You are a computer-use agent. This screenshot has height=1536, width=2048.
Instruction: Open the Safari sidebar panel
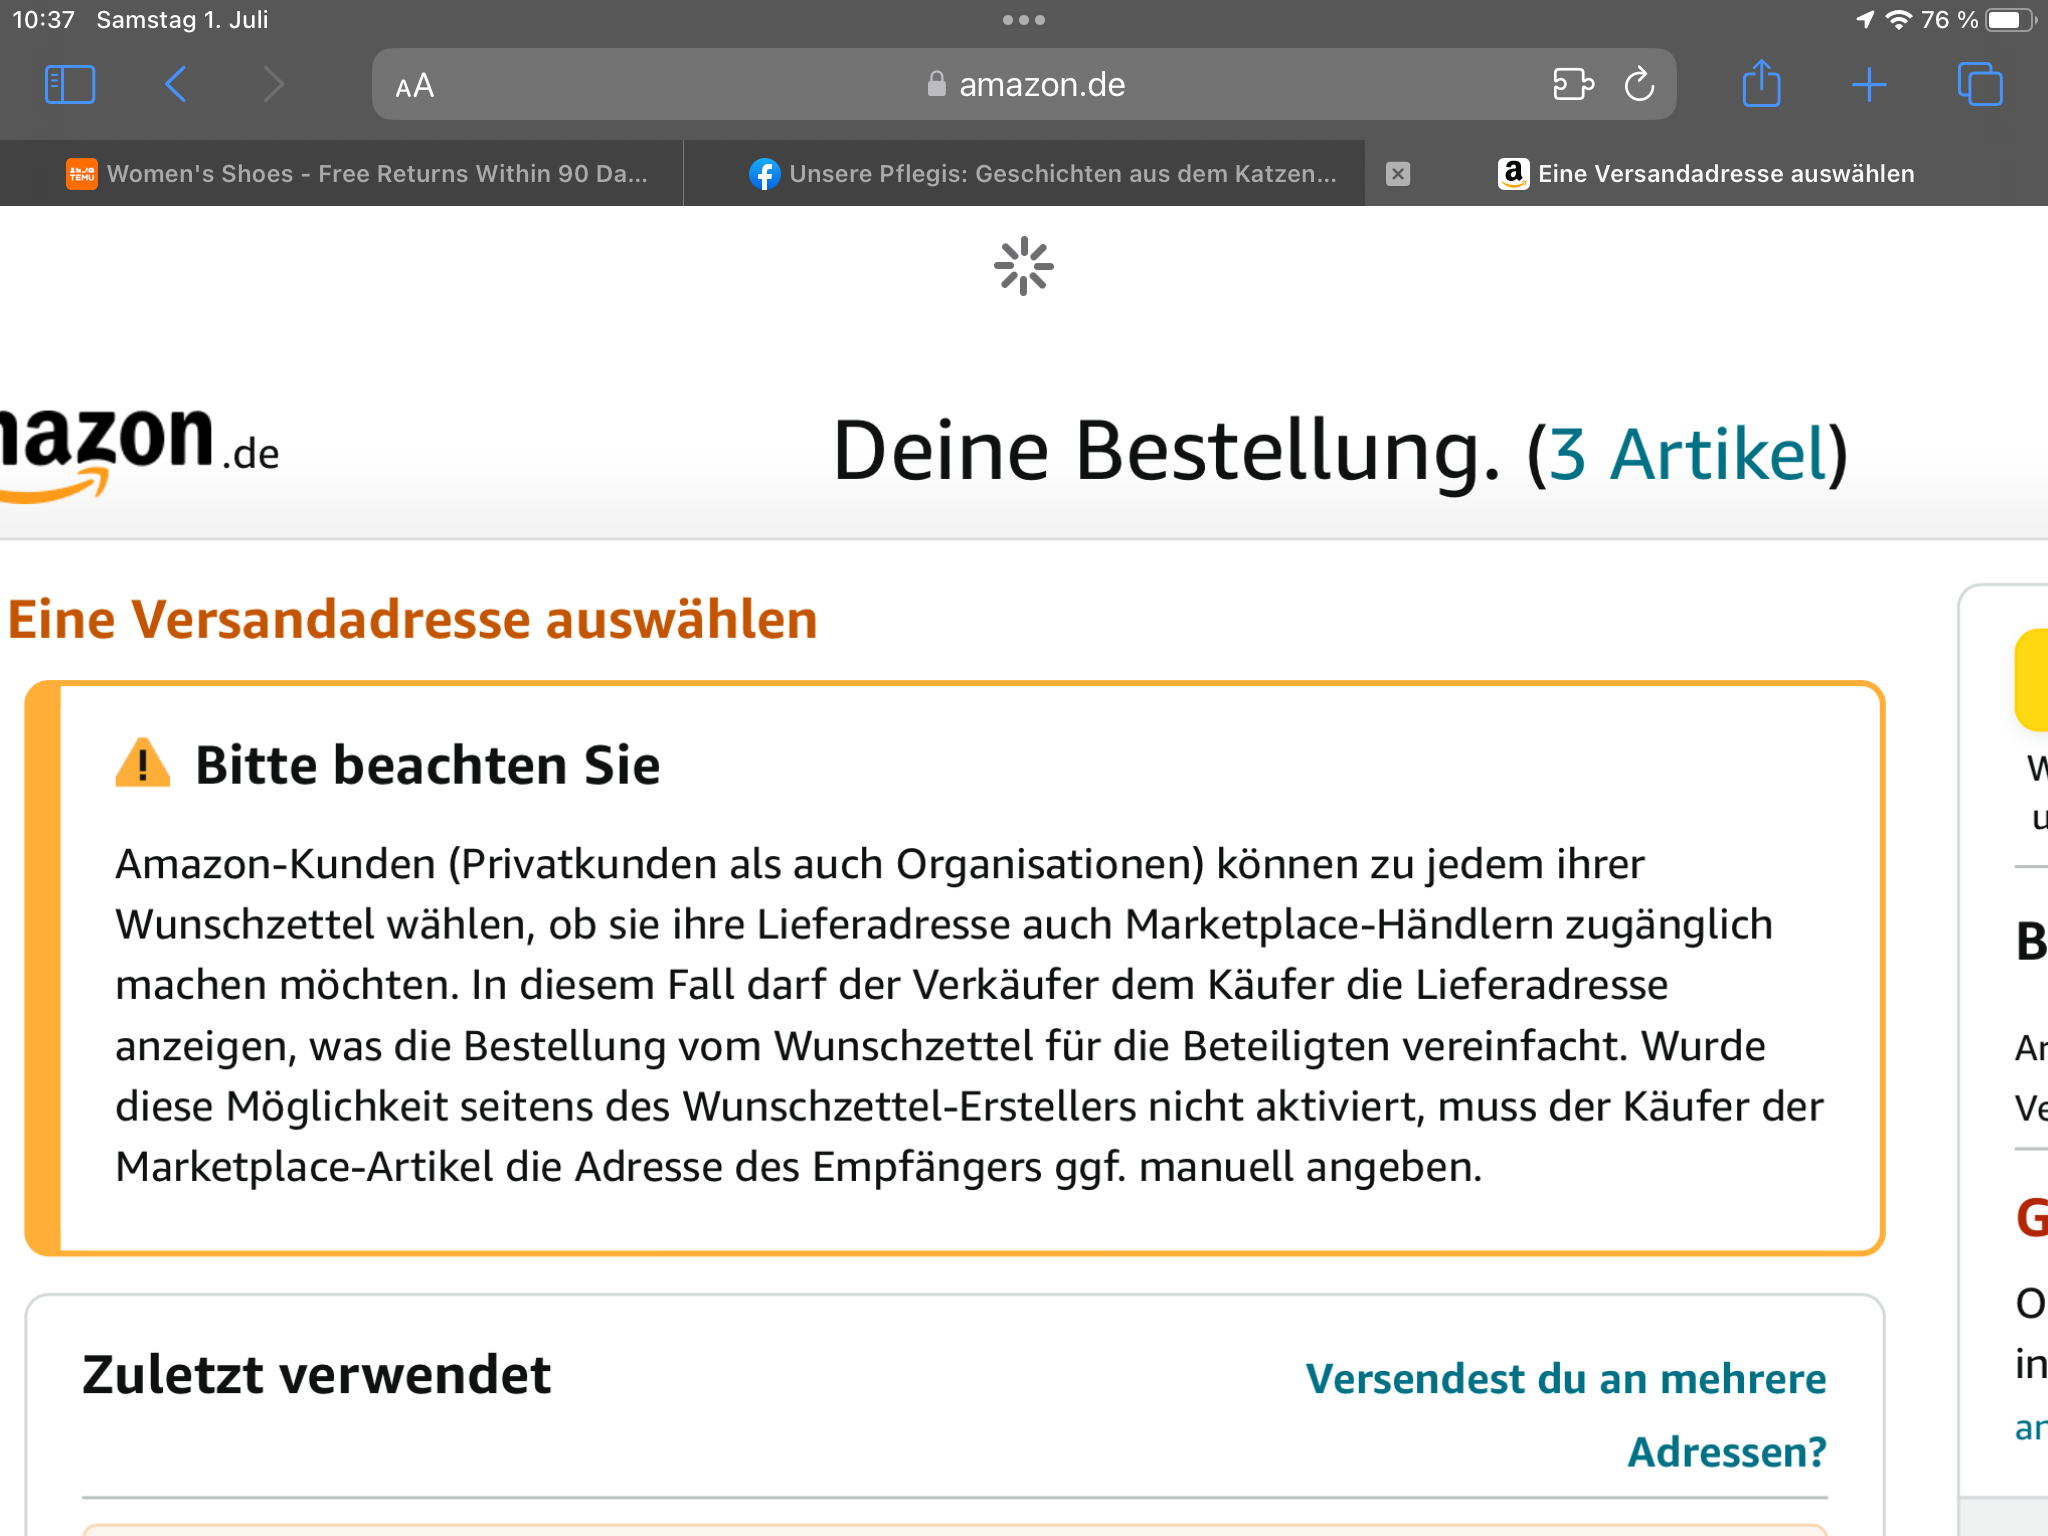click(70, 85)
